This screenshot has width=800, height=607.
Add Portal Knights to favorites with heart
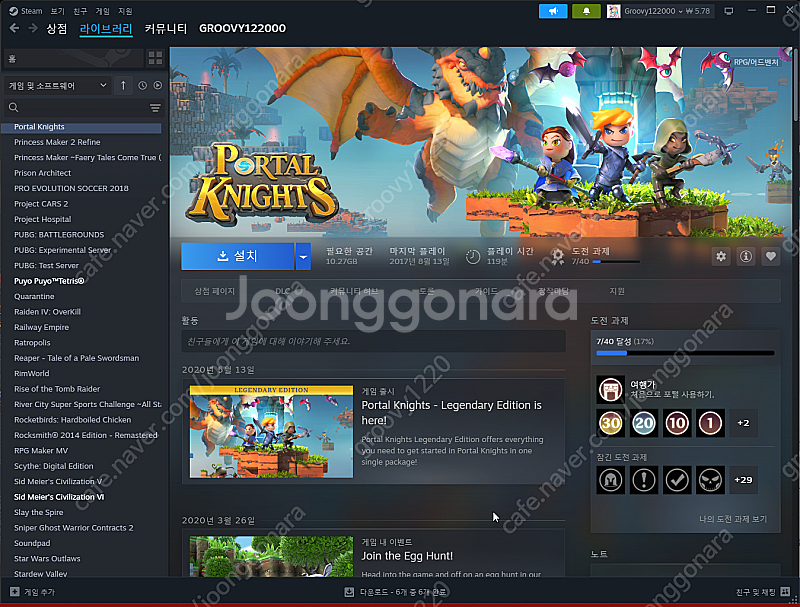[x=770, y=257]
